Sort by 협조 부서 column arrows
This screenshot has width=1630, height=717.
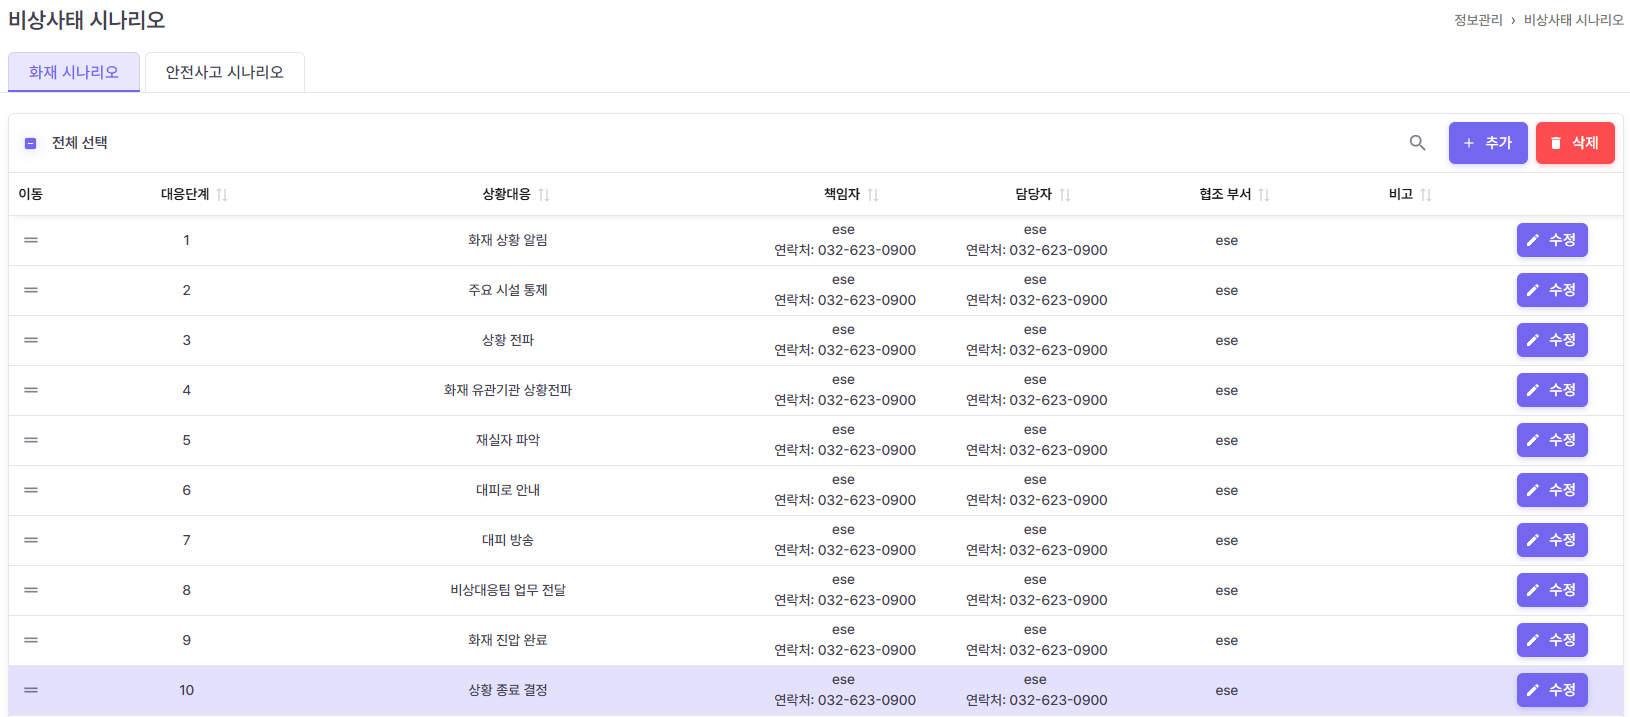(x=1264, y=195)
